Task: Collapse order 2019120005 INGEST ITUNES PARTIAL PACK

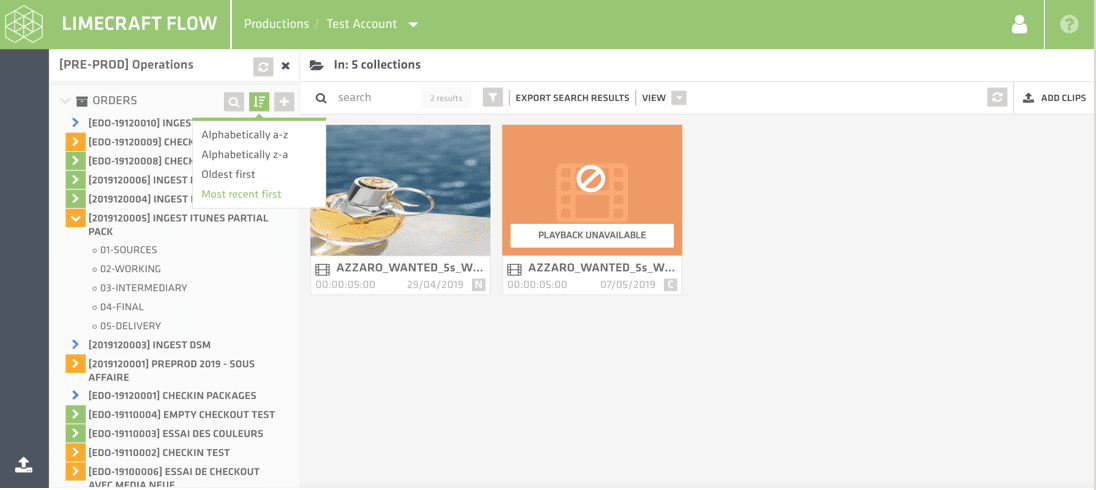Action: pyautogui.click(x=75, y=218)
